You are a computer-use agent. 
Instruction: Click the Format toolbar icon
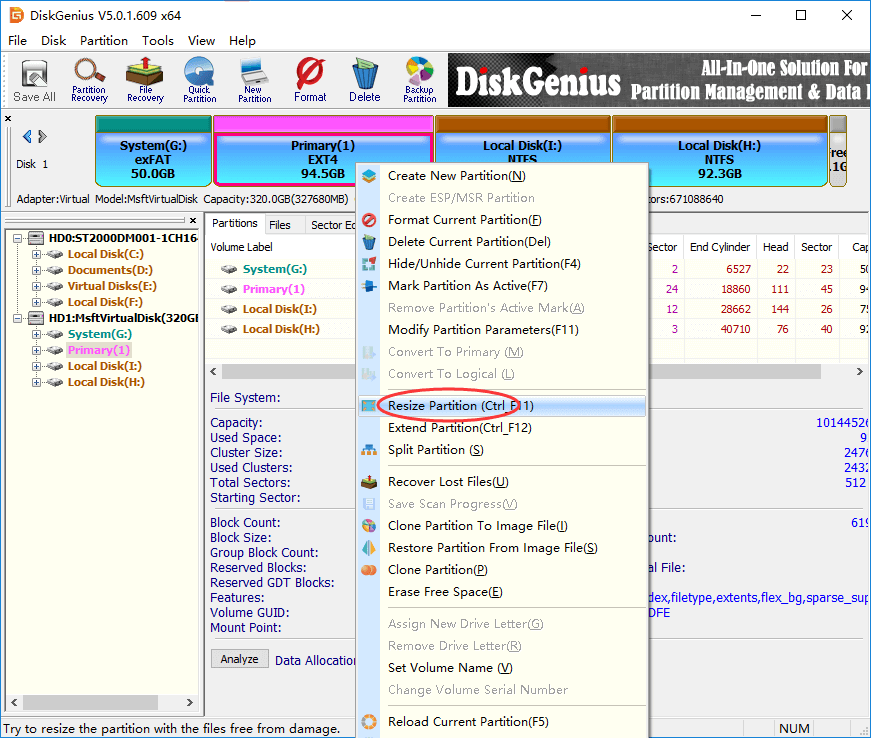[310, 80]
